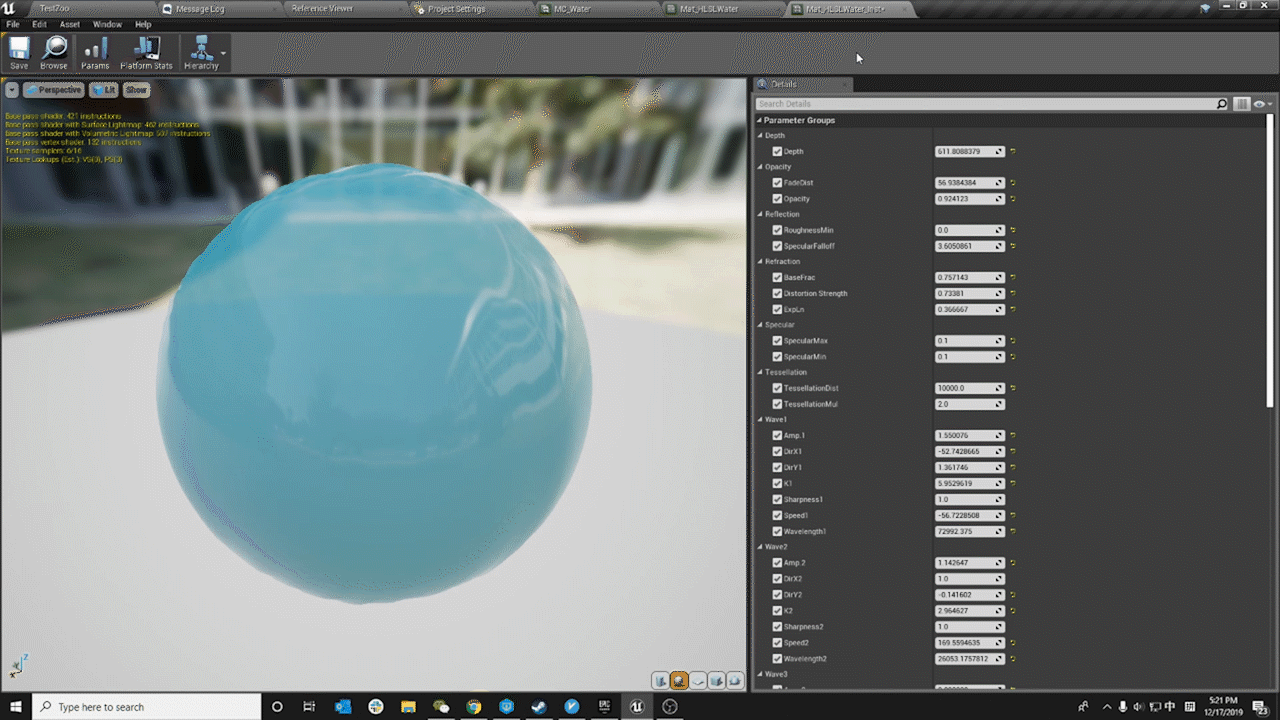The height and width of the screenshot is (720, 1280).
Task: Reset Wavelength1 to default arrow
Action: click(x=1013, y=531)
